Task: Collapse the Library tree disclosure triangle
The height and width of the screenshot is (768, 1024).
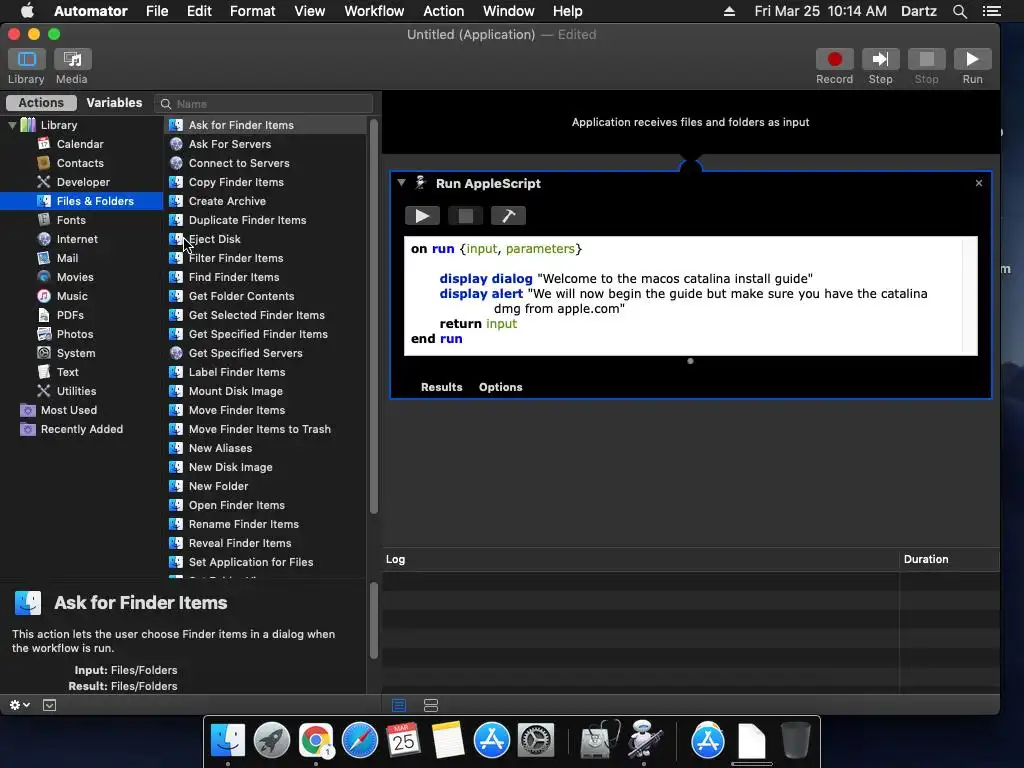Action: (x=12, y=125)
